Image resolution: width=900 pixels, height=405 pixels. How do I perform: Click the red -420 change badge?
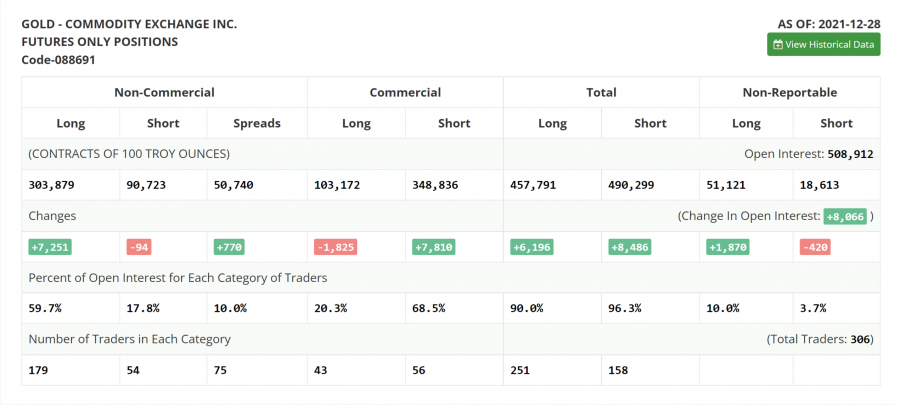point(815,247)
